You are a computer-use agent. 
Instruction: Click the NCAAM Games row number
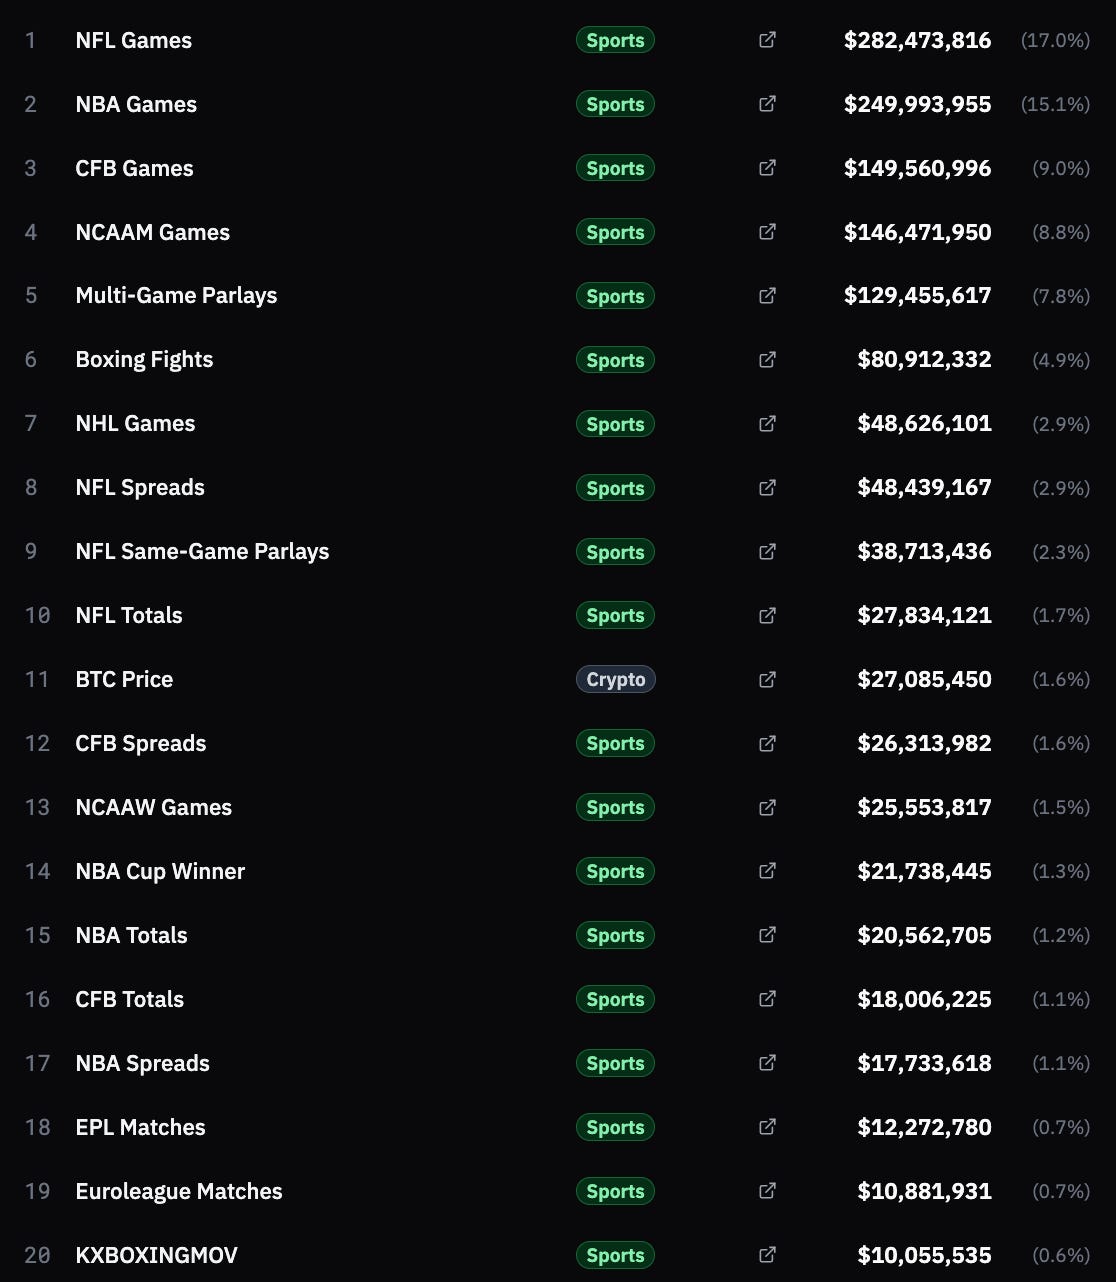tap(31, 232)
